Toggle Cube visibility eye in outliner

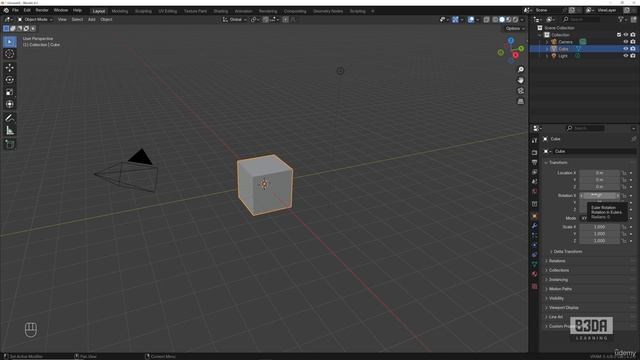click(626, 49)
